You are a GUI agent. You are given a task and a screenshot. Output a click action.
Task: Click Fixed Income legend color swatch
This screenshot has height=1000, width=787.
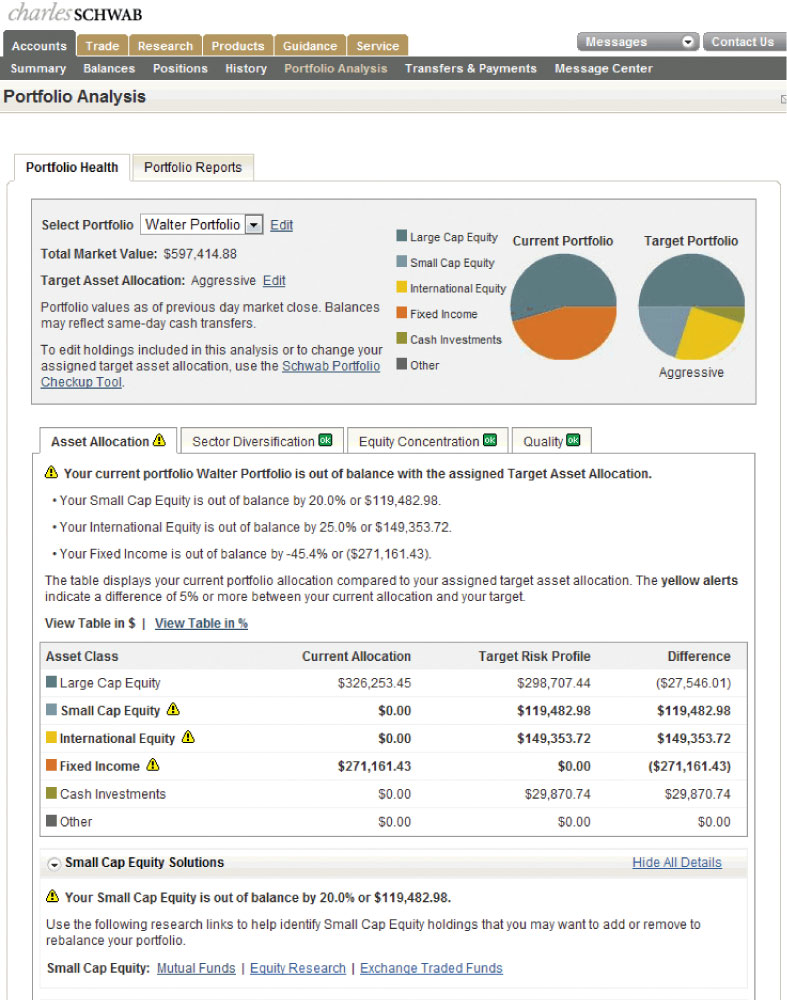(402, 312)
